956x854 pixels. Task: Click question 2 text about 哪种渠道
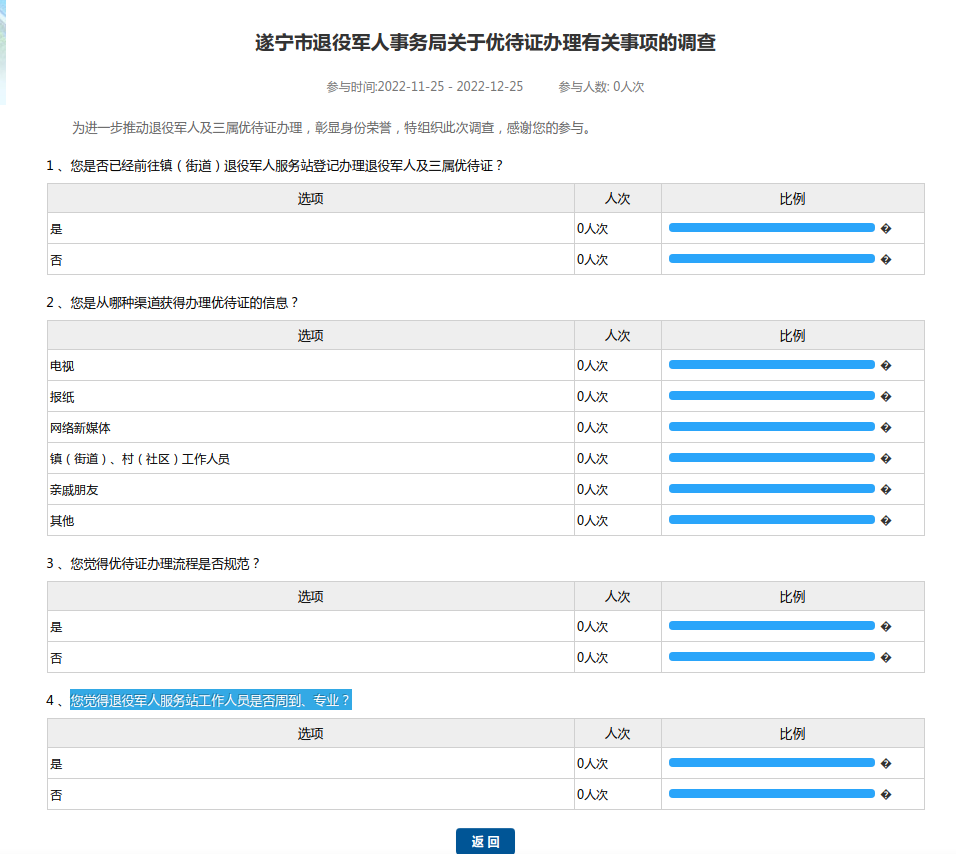point(185,302)
